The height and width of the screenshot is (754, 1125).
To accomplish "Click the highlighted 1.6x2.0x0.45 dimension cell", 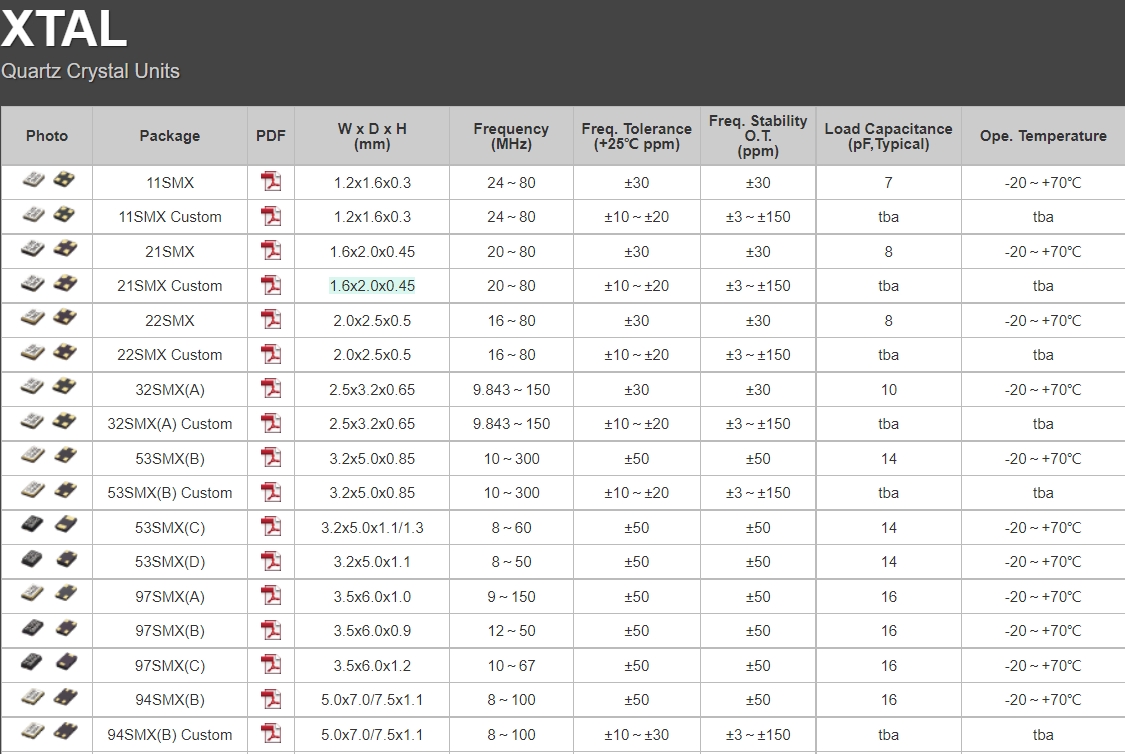I will coord(372,286).
